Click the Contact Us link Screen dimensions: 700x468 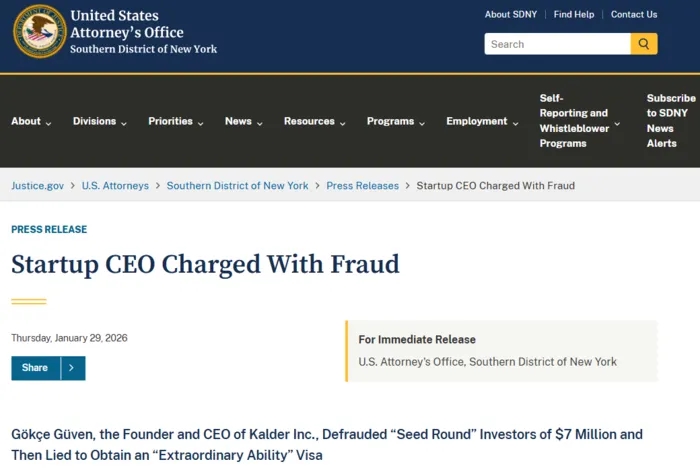[634, 15]
